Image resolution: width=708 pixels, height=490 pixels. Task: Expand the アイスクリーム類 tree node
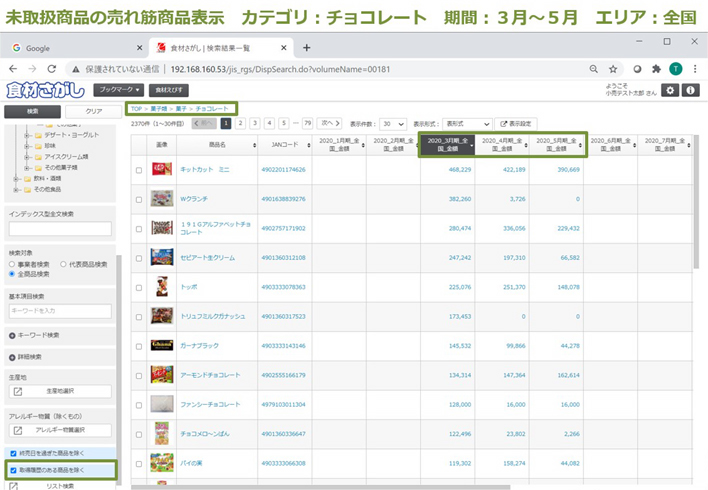tap(27, 157)
